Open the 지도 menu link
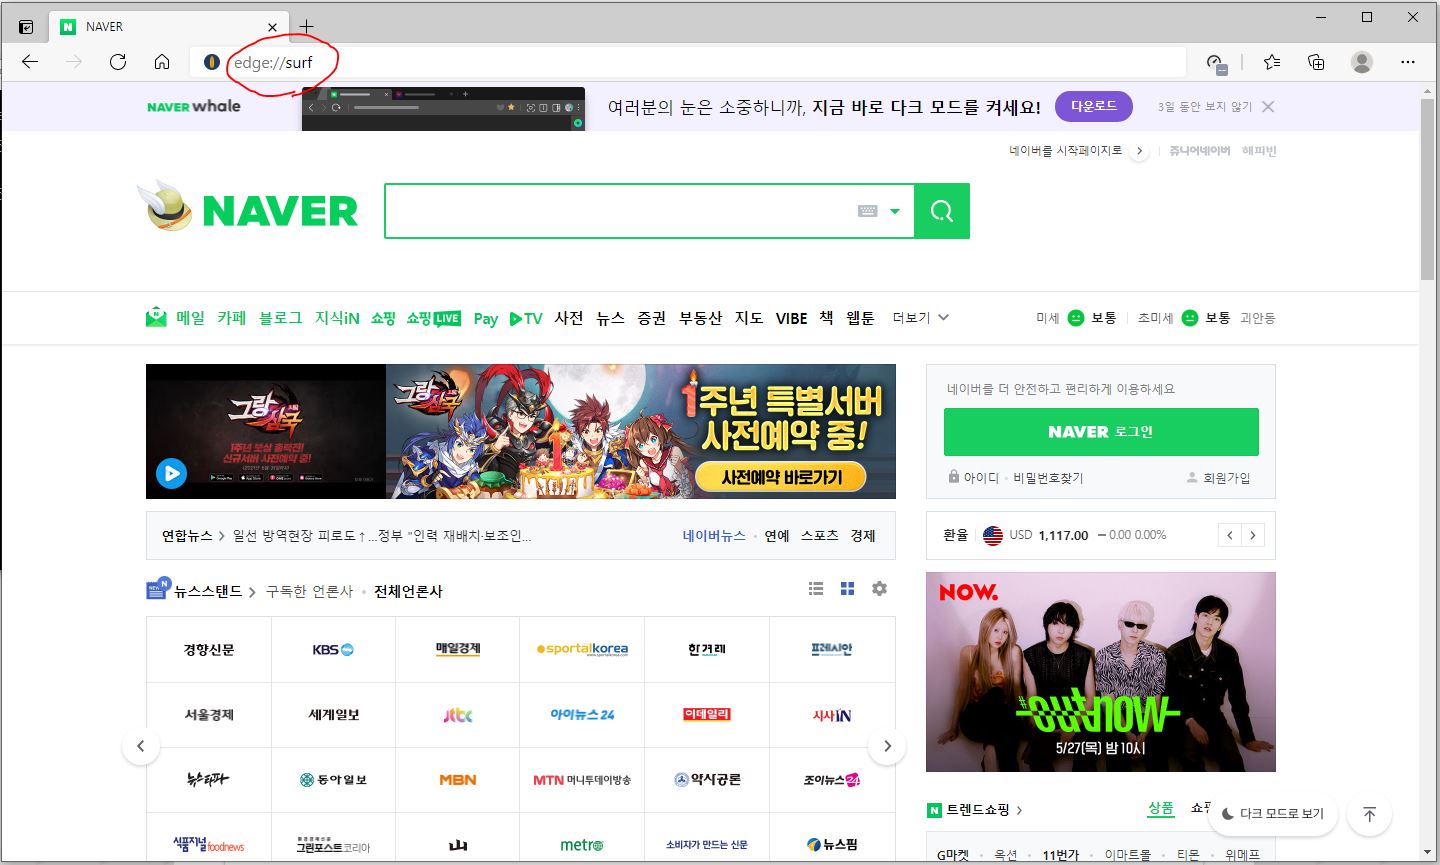1440x865 pixels. 749,318
